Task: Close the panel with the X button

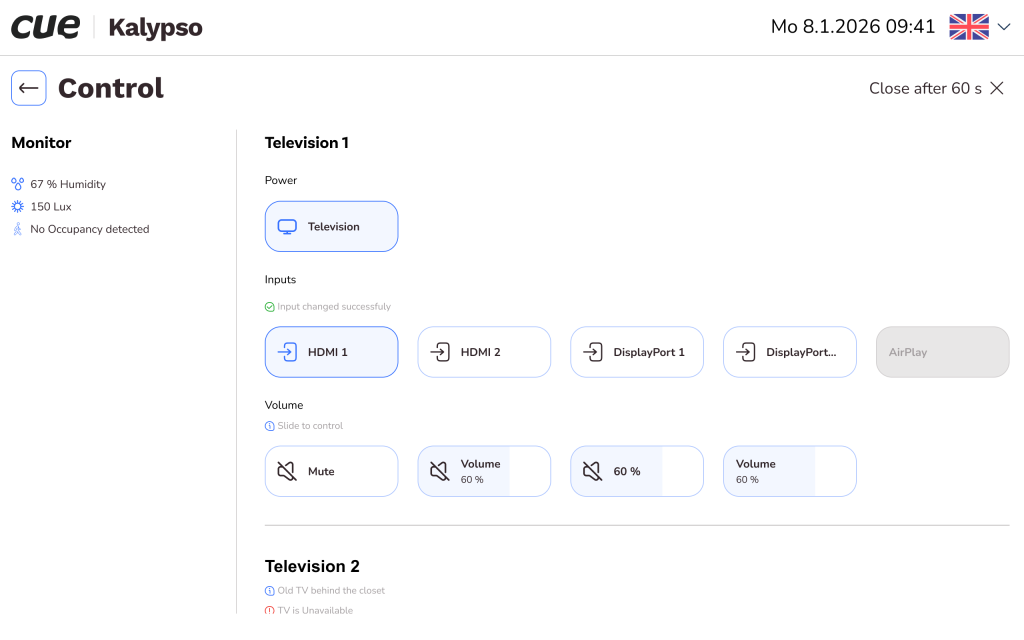Action: [996, 88]
